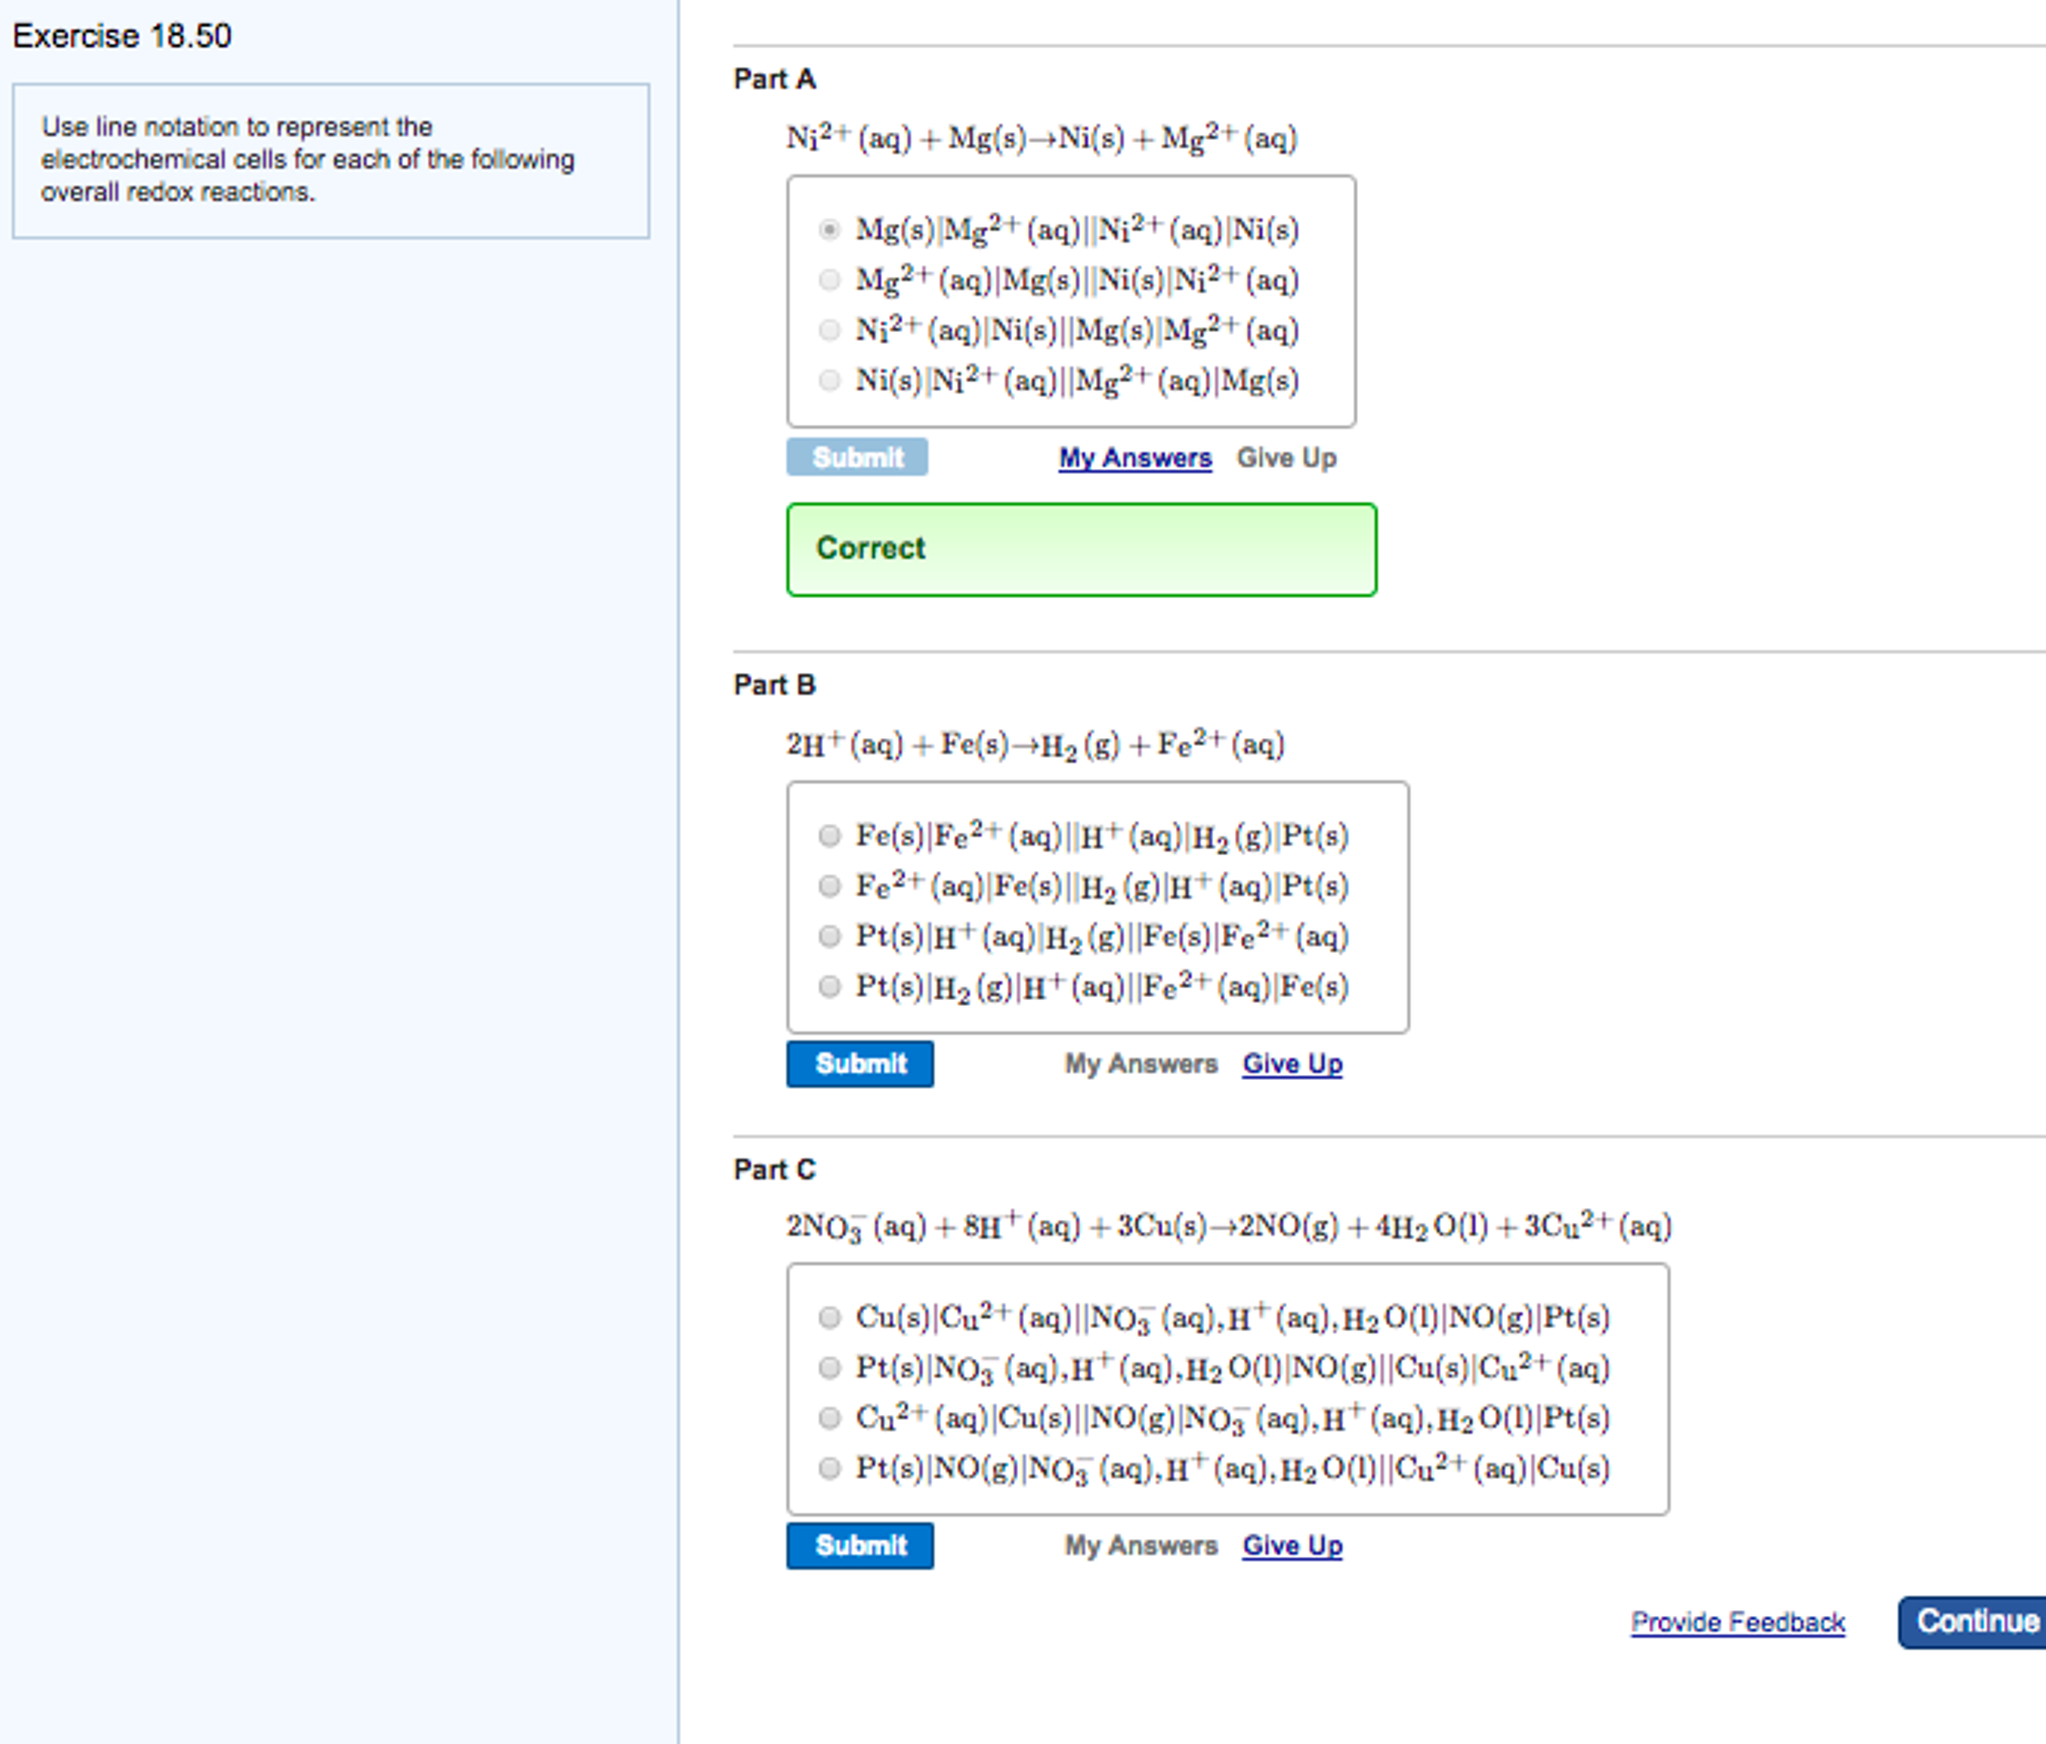Viewport: 2046px width, 1744px height.
Task: Choose Part B option starting Fe2+(aq)|Fe(s)
Action: point(829,886)
